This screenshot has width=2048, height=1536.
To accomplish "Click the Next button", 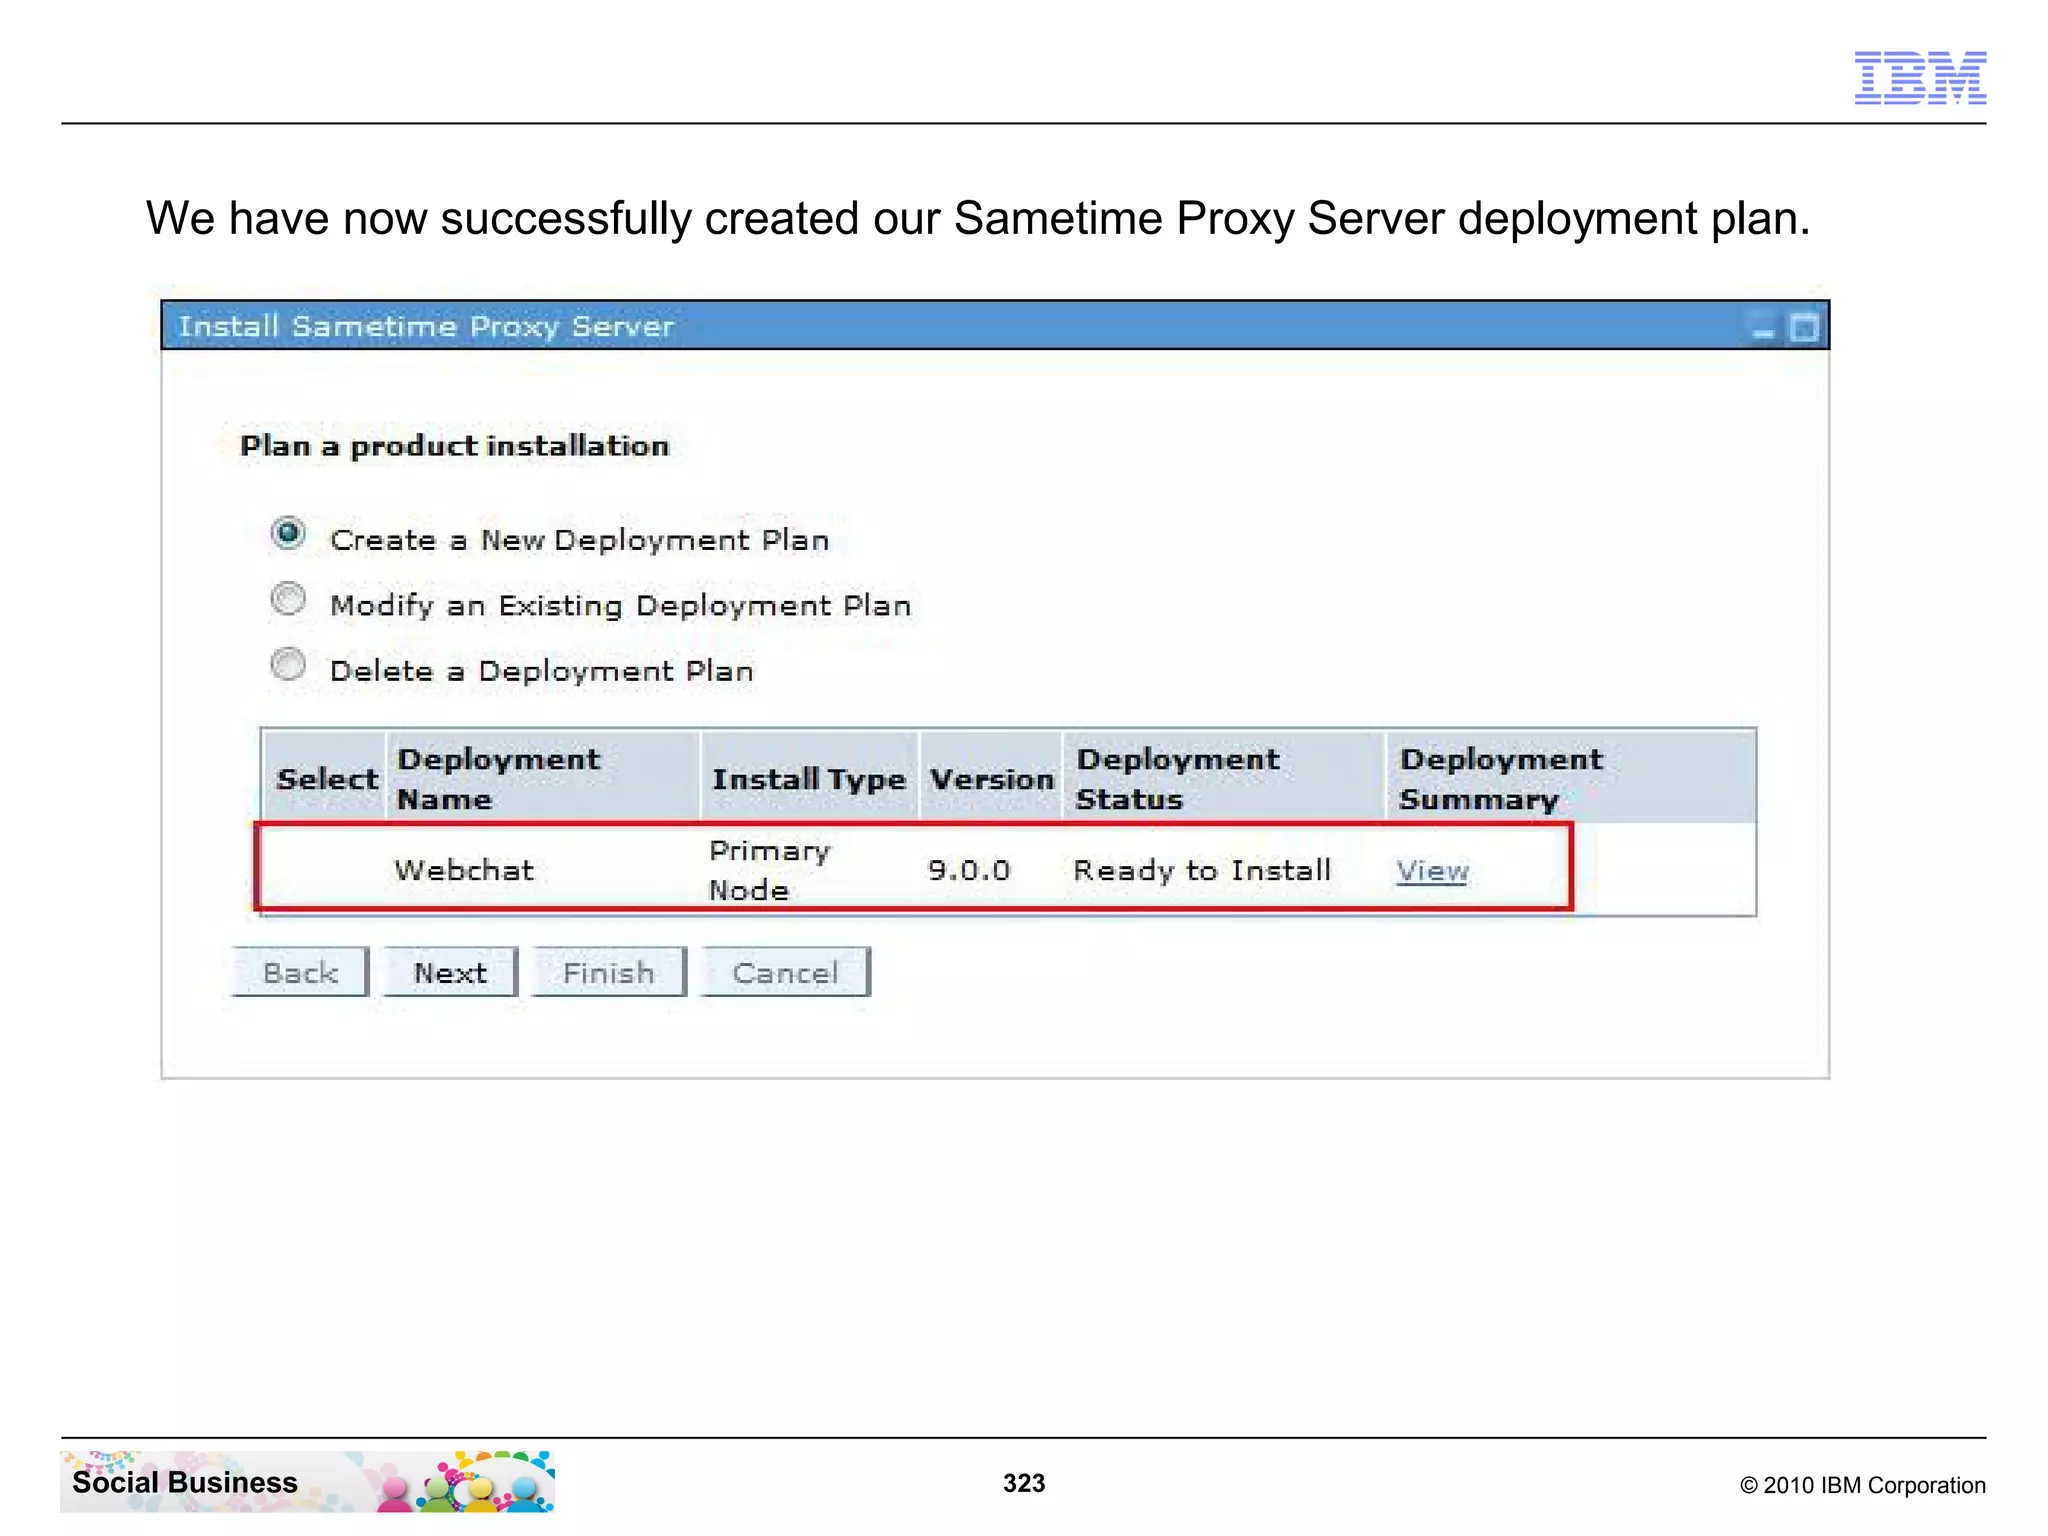I will tap(451, 972).
